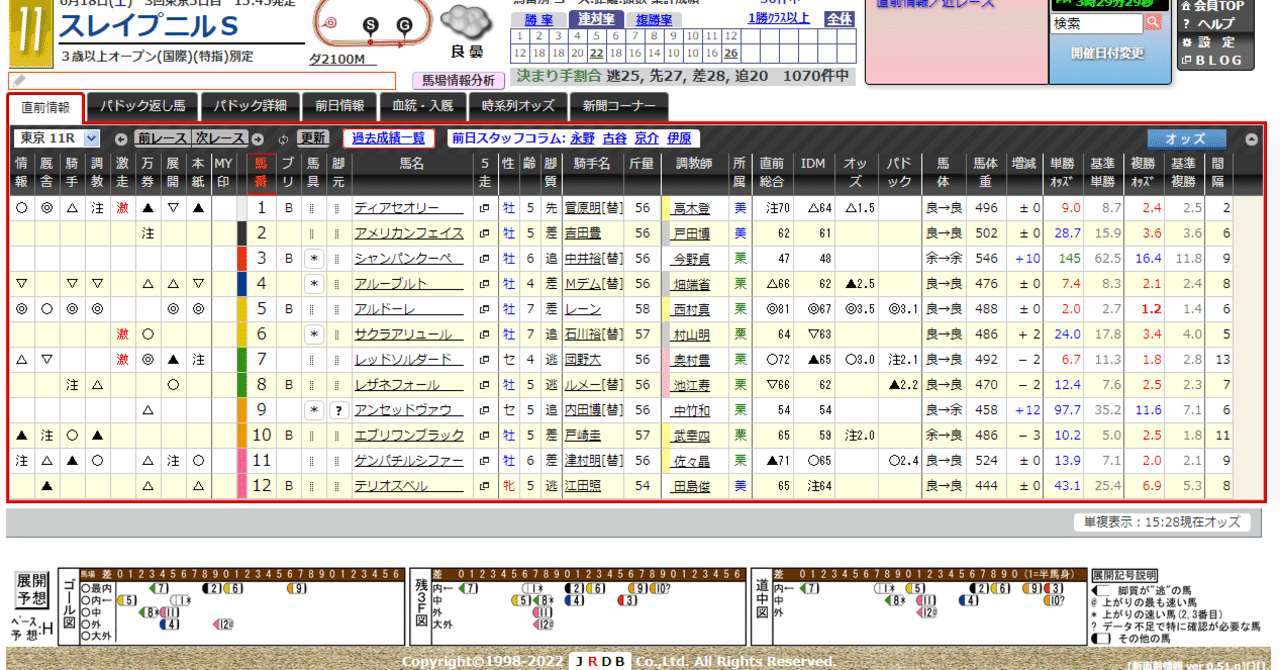Viewport: 1280px width, 670px height.
Task: Advance race using arrow beside 次レース
Action: click(258, 138)
